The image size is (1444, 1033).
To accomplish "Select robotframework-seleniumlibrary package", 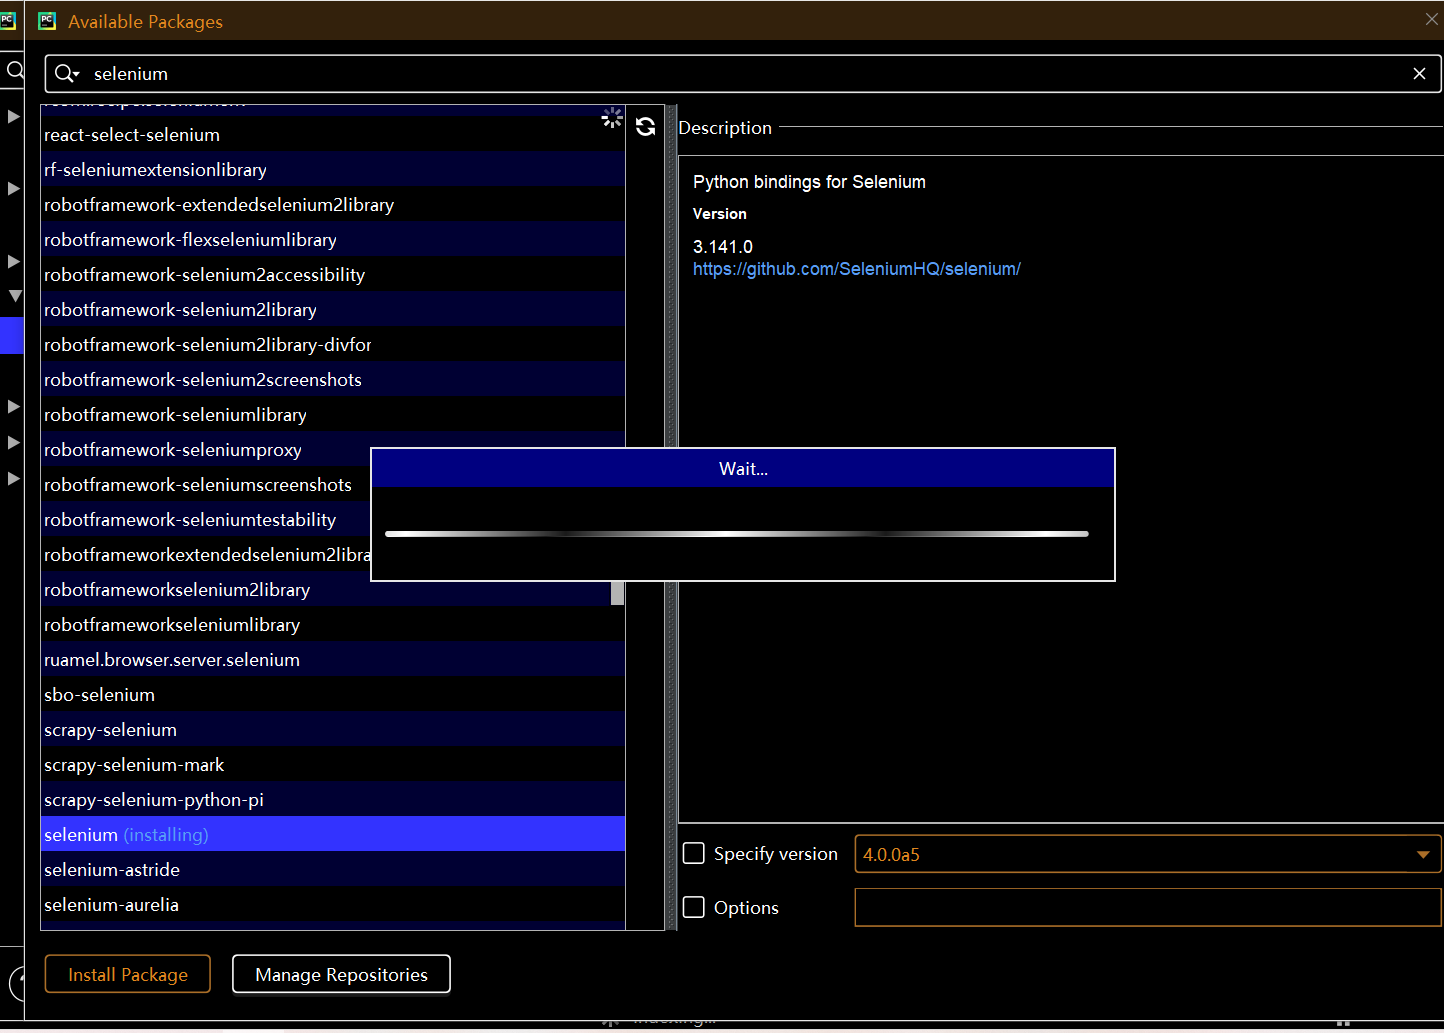I will [x=333, y=414].
